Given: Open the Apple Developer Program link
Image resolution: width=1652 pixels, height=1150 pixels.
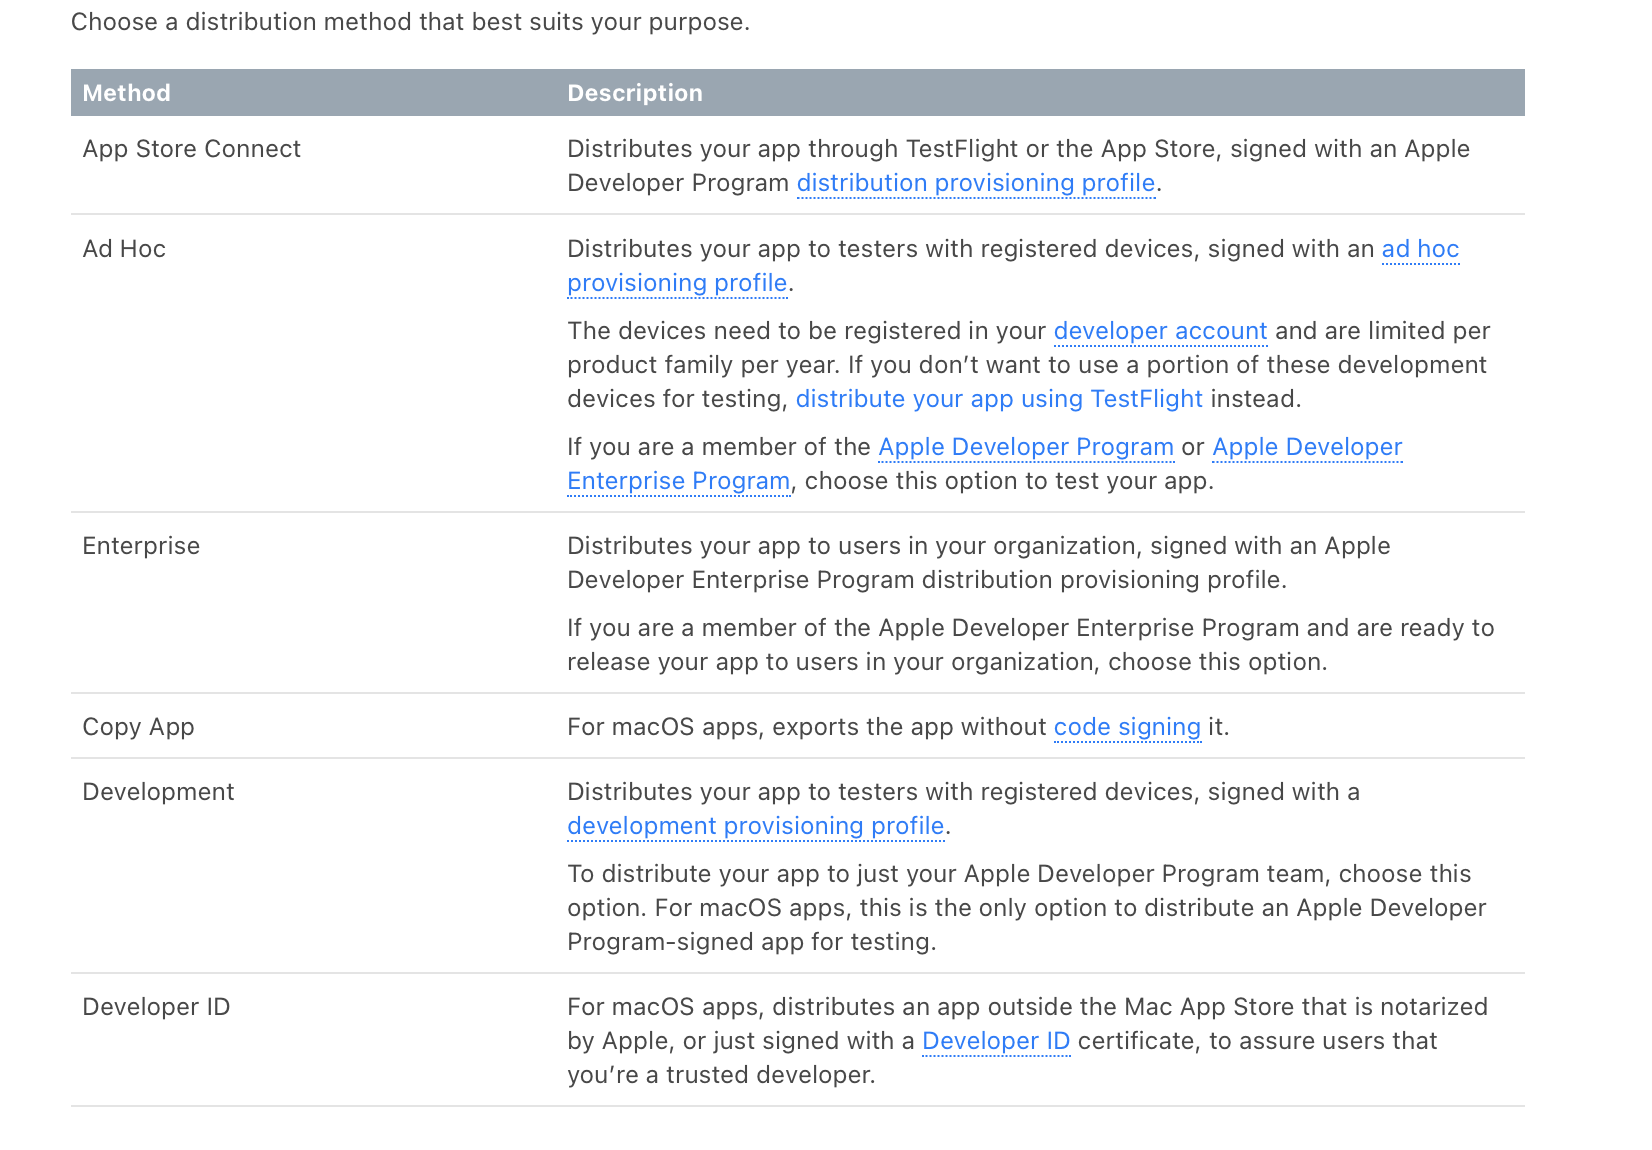Looking at the screenshot, I should coord(1025,447).
